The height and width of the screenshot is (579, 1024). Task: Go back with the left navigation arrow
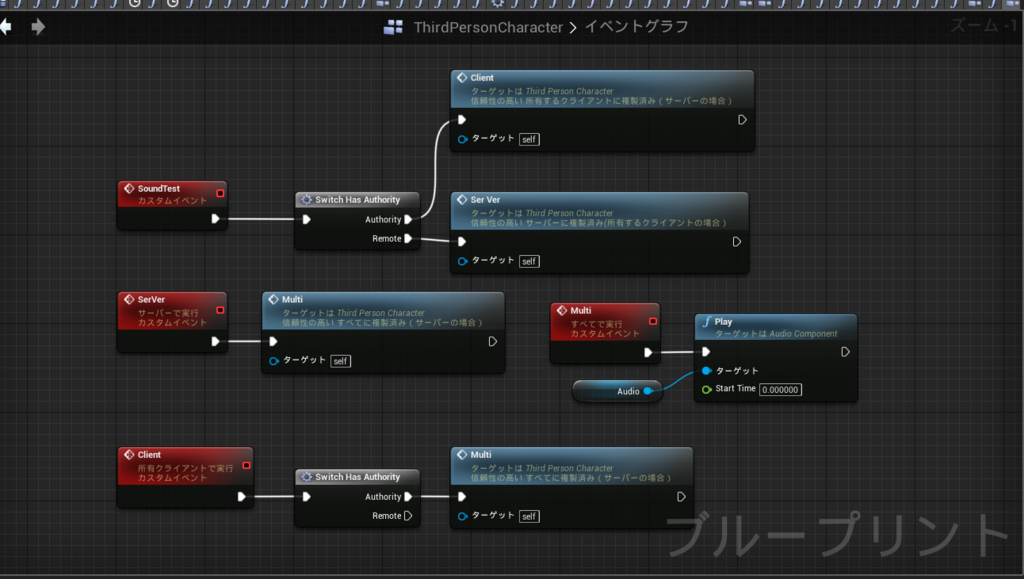(6, 27)
